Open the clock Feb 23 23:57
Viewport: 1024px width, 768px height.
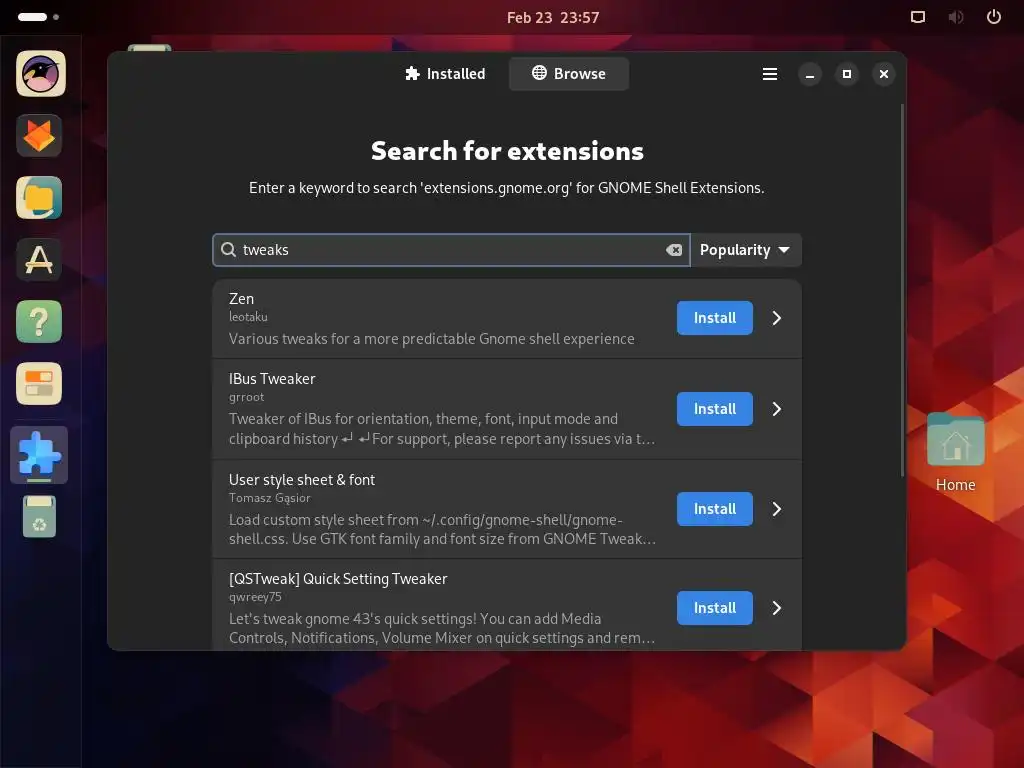tap(552, 18)
